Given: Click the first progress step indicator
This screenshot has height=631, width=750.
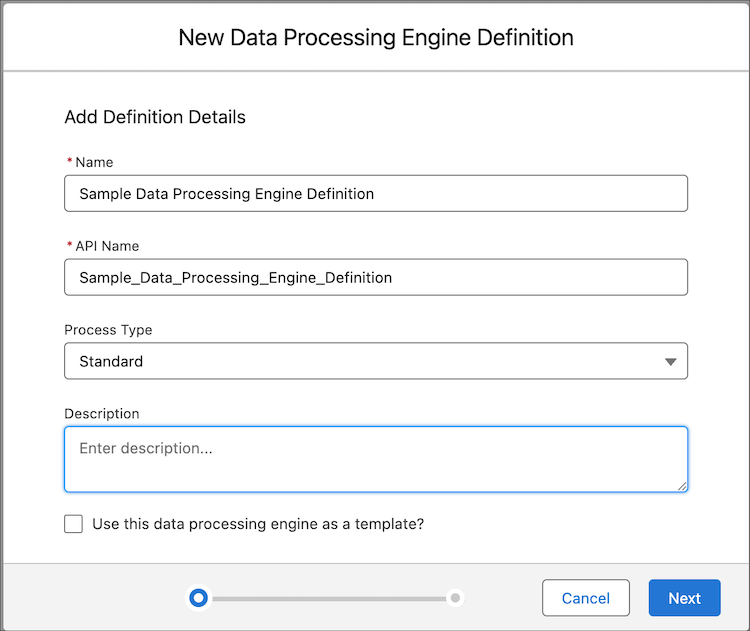Looking at the screenshot, I should point(199,598).
